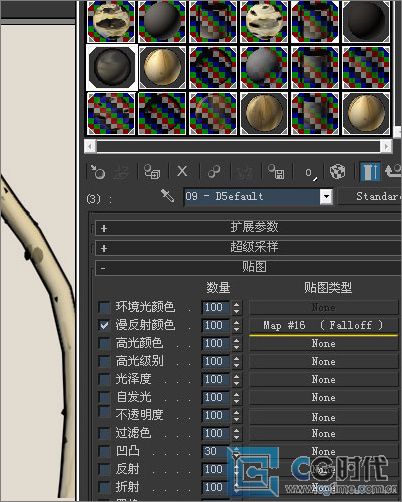Click the Reset Map/Material X icon
Image resolution: width=402 pixels, height=502 pixels.
coord(182,172)
